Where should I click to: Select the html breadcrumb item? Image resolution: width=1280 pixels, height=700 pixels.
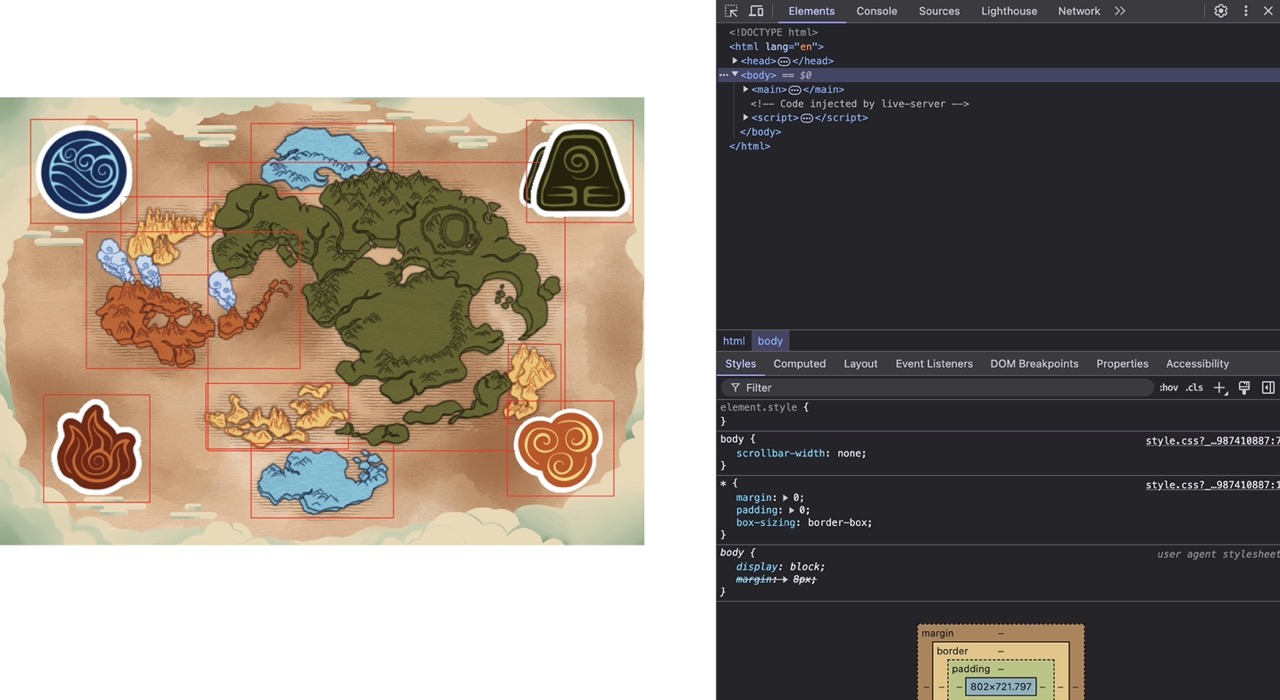coord(734,341)
